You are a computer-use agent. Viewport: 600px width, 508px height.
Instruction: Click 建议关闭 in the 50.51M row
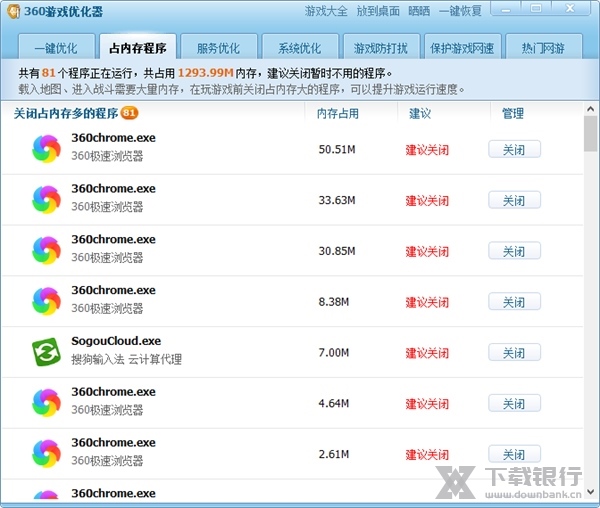click(427, 150)
